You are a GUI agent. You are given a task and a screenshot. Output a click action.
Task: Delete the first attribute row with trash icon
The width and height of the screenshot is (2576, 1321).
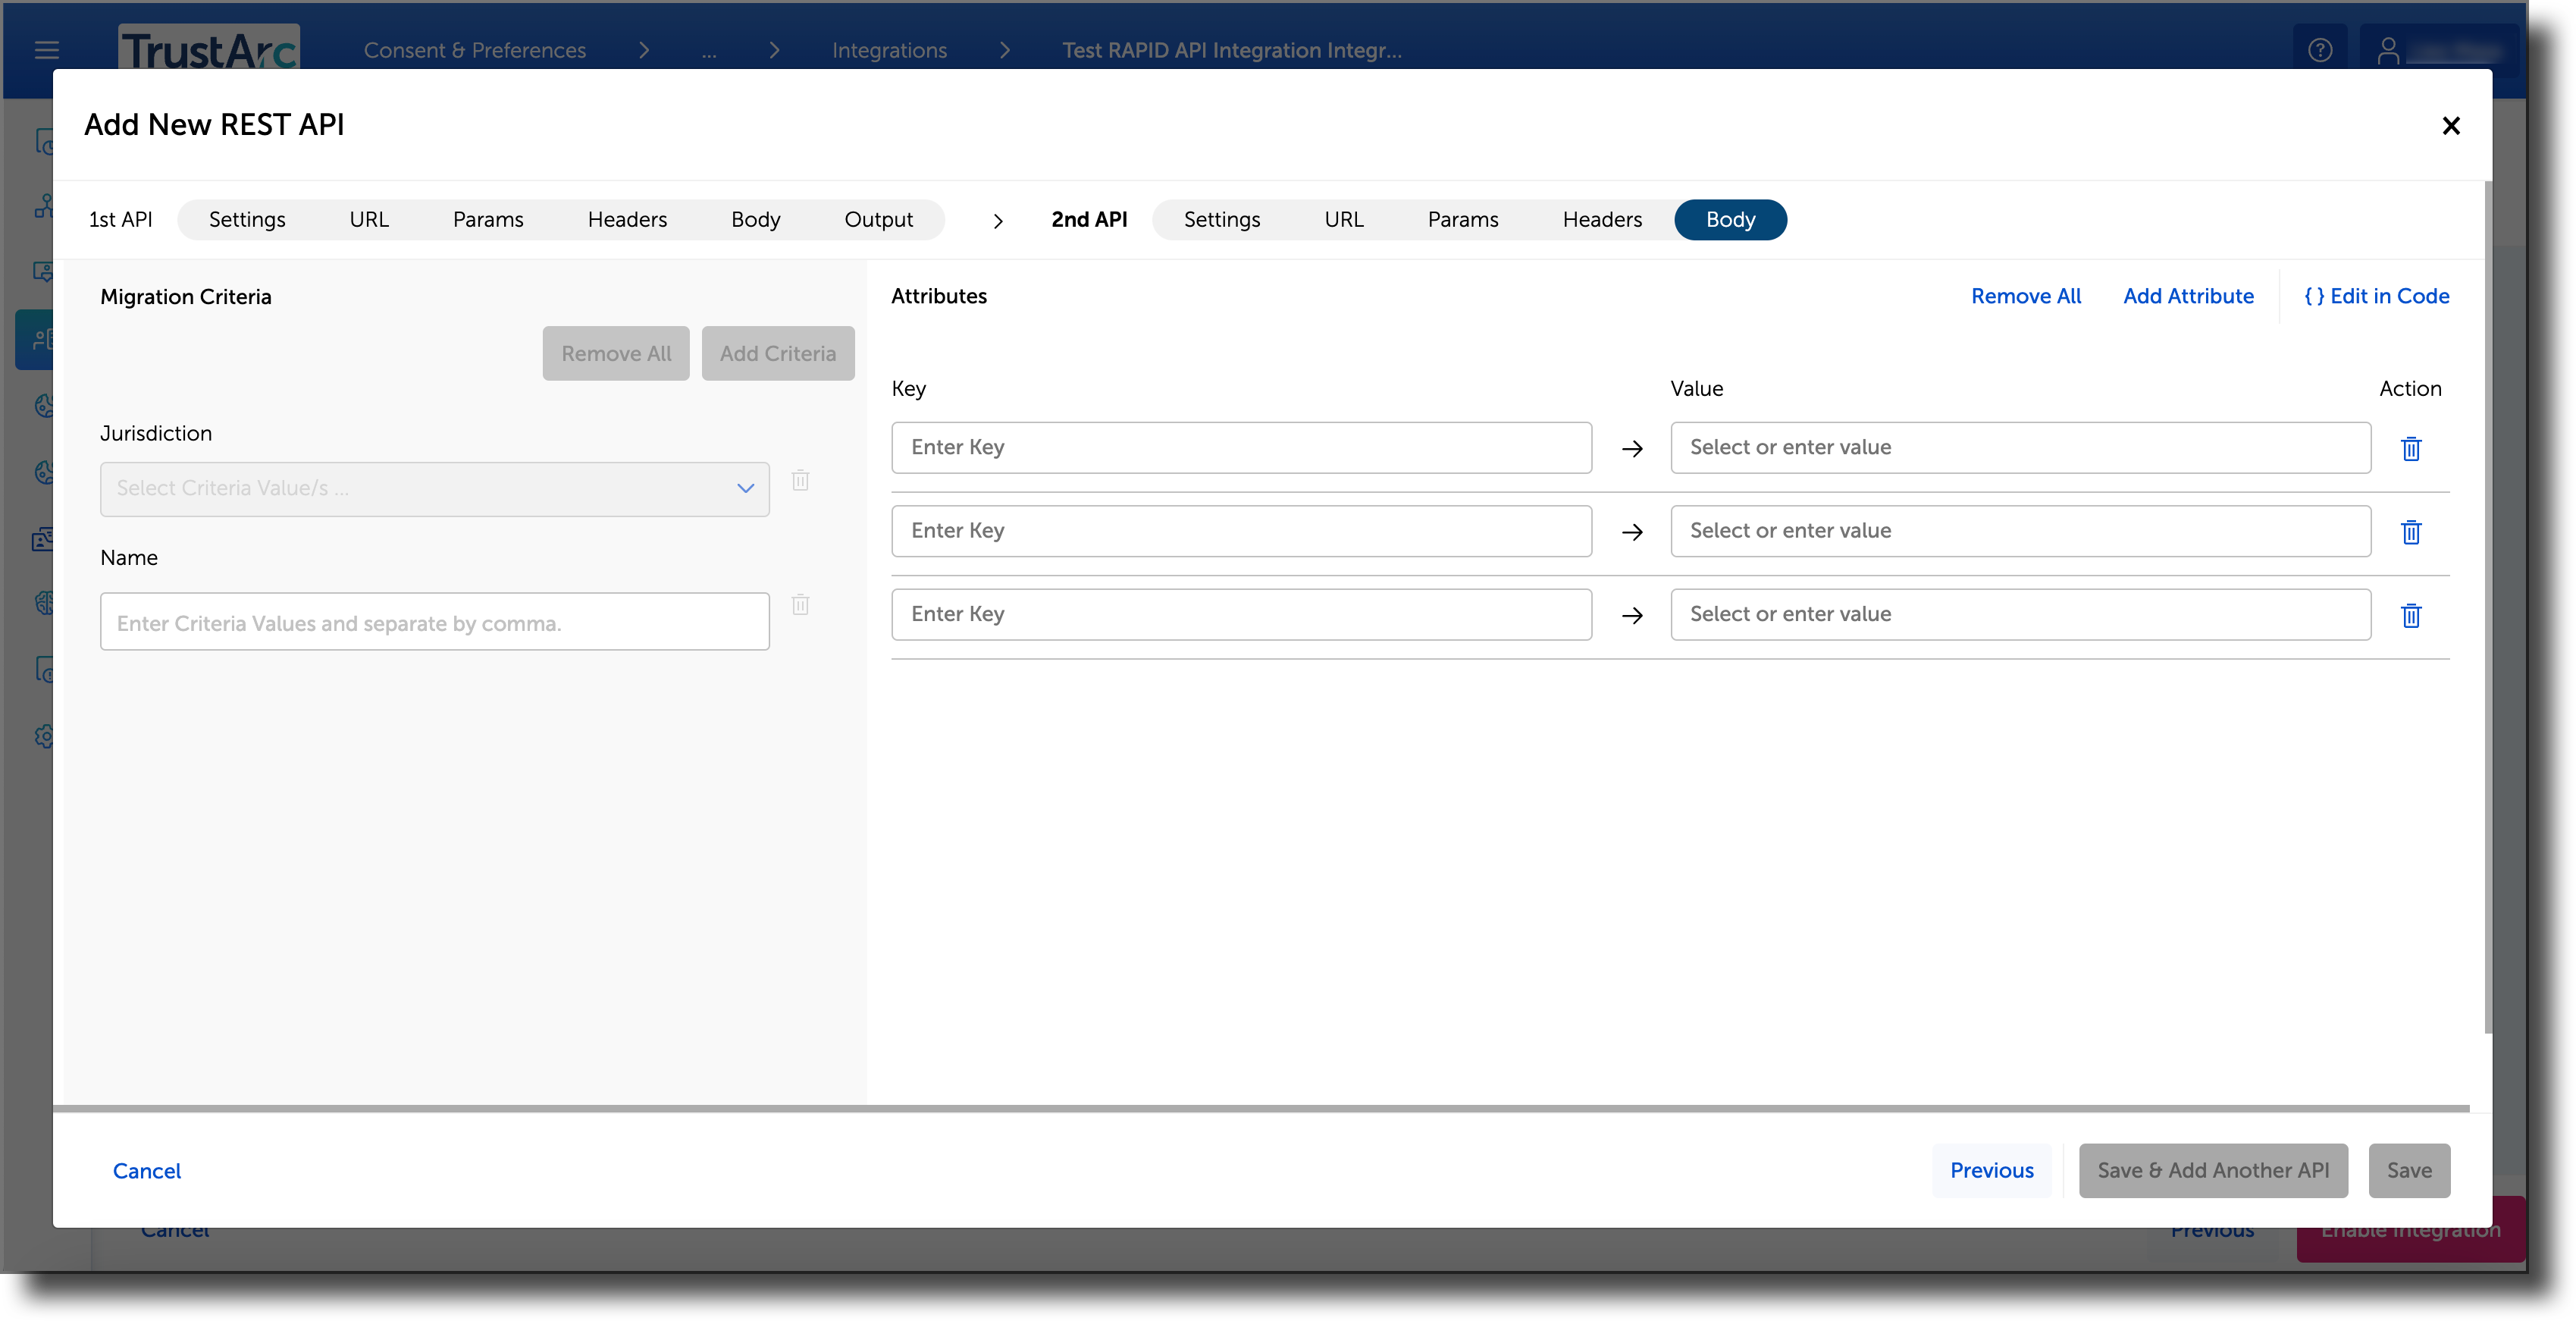[2411, 448]
